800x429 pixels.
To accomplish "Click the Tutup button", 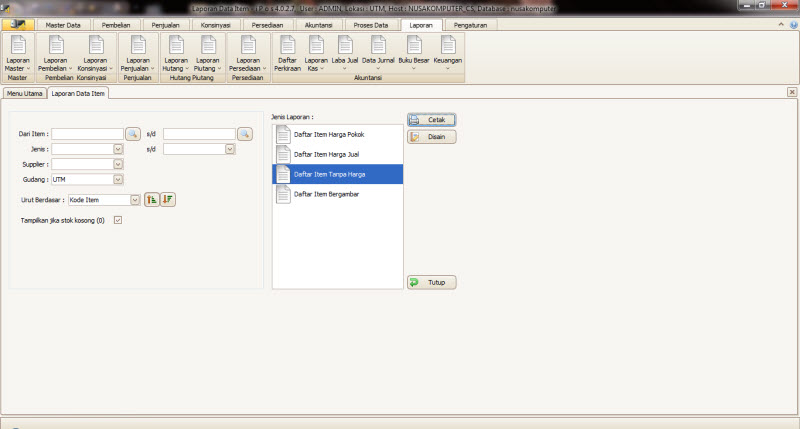I will tap(432, 282).
